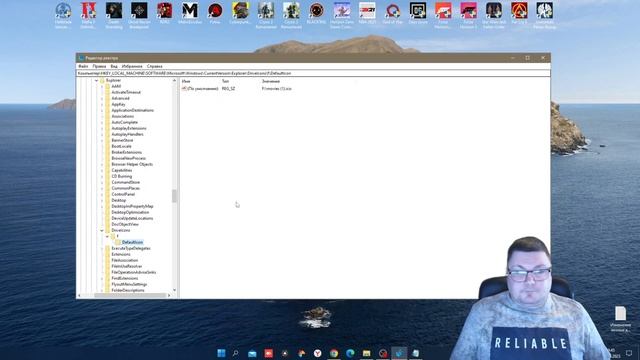The width and height of the screenshot is (640, 360).
Task: Open the Windows Start menu
Action: click(x=221, y=353)
